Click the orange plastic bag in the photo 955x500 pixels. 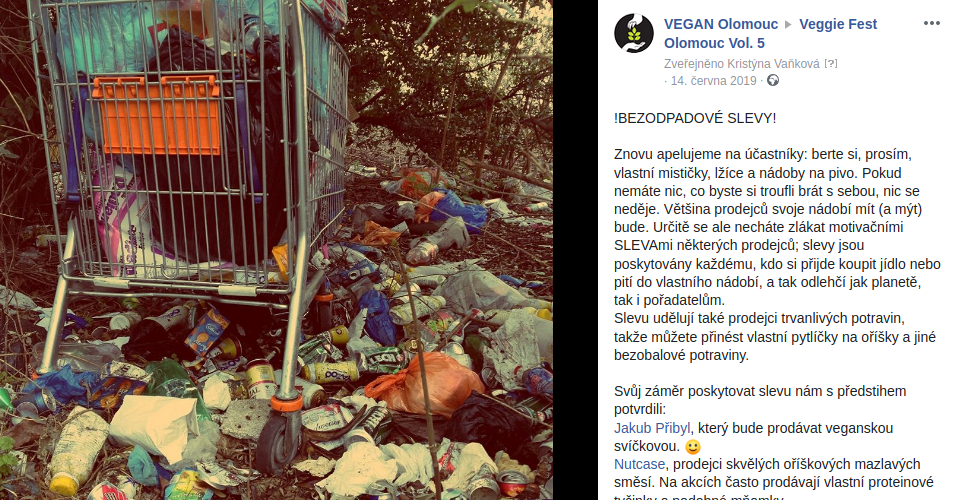coord(416,384)
